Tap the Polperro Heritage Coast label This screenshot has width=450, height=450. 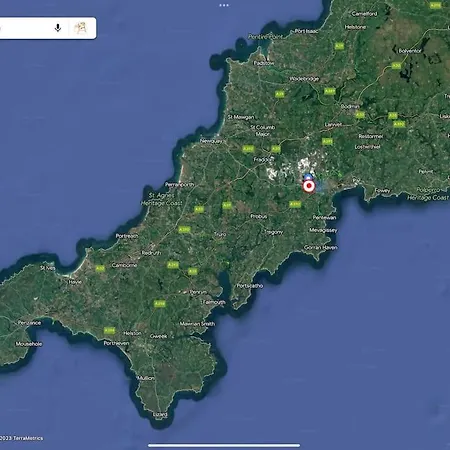click(428, 194)
